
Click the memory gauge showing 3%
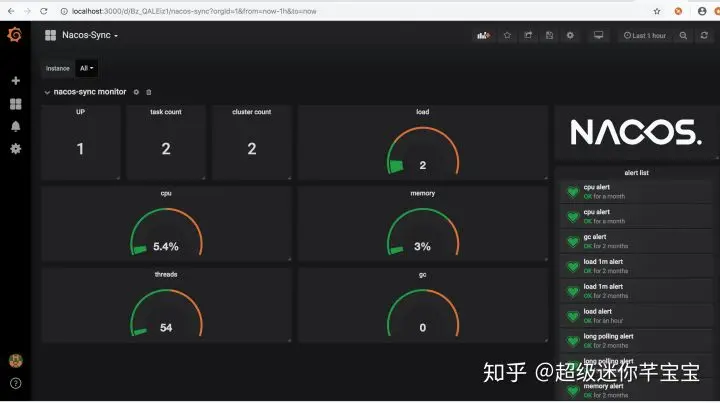tap(422, 232)
